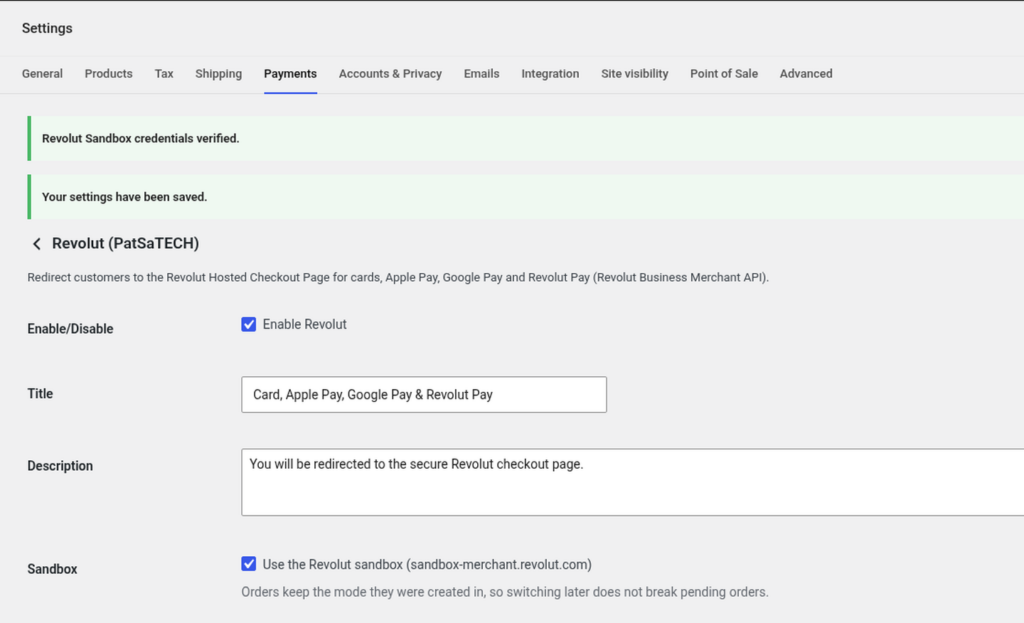Screen dimensions: 1024x623
Task: Click the Description field label
Action: point(60,466)
